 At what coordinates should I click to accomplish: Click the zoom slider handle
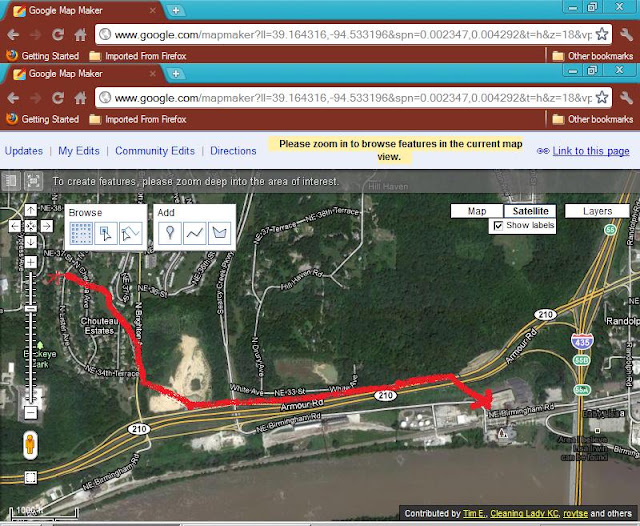pos(31,308)
